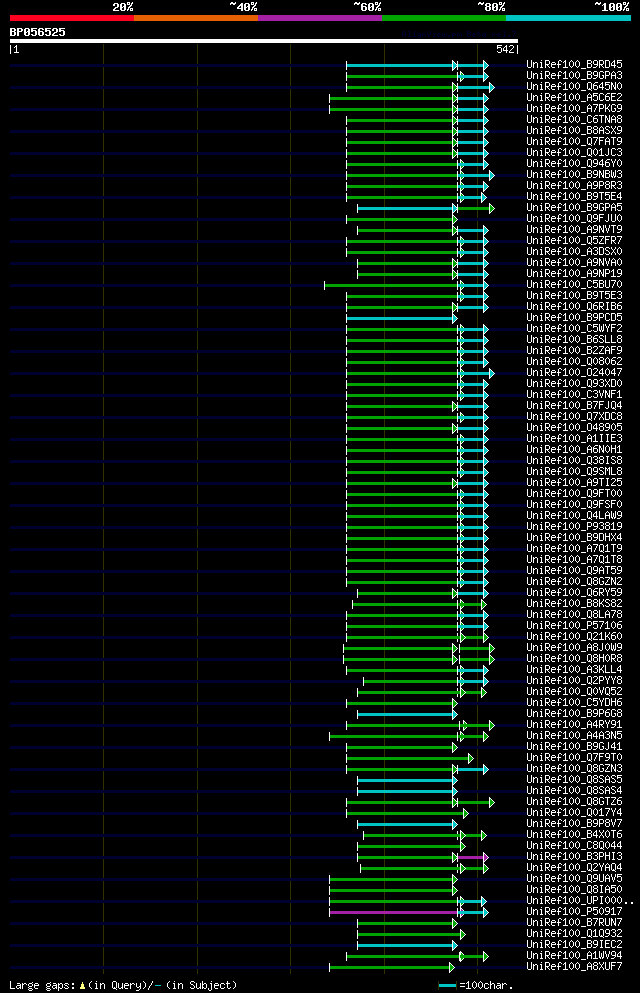Click the UniRef100_Q6RIB6 subject label
The image size is (640, 993).
[574, 307]
